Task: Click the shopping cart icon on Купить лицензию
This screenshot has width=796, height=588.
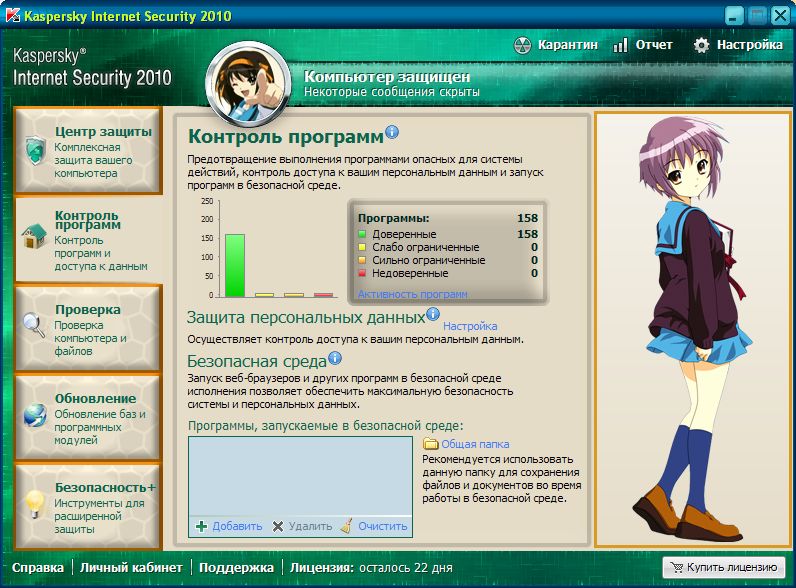Action: coord(677,567)
